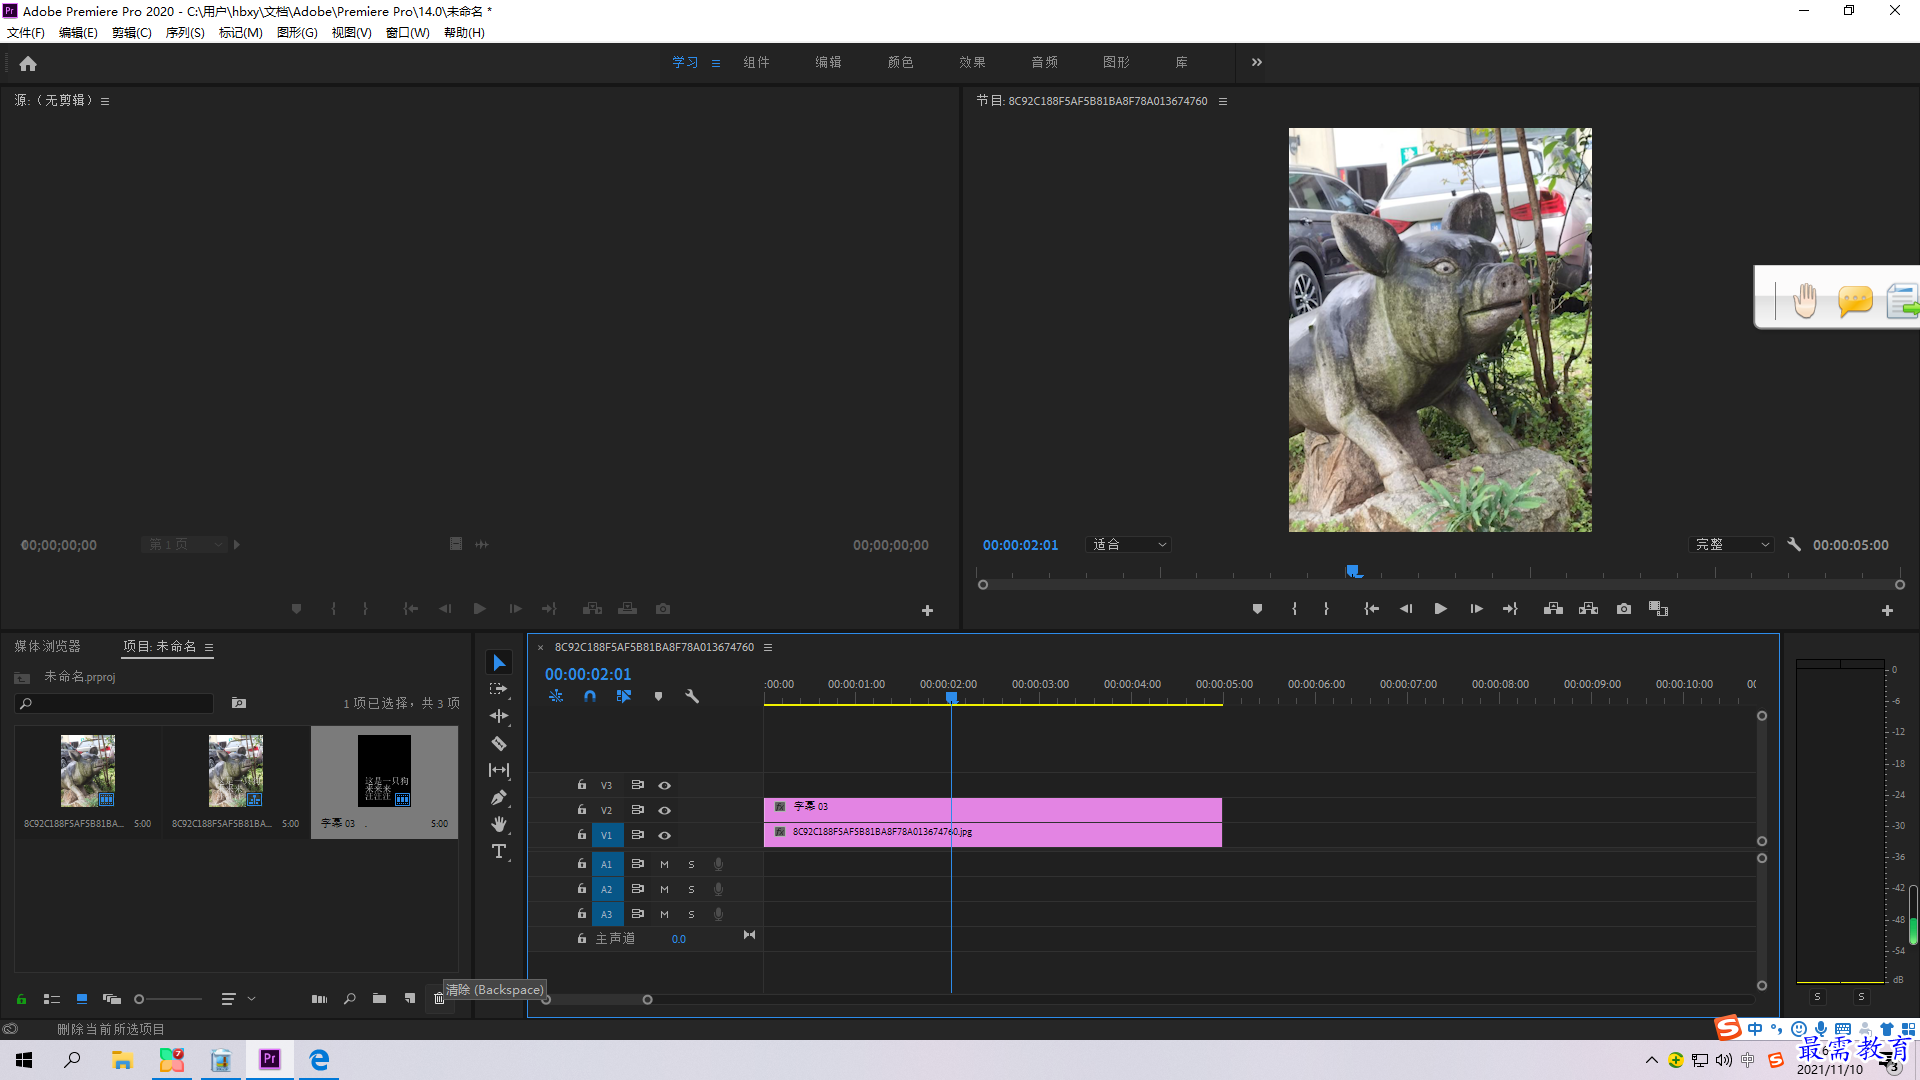Toggle V3 track output eye
Screen dimensions: 1920x1080
(664, 786)
